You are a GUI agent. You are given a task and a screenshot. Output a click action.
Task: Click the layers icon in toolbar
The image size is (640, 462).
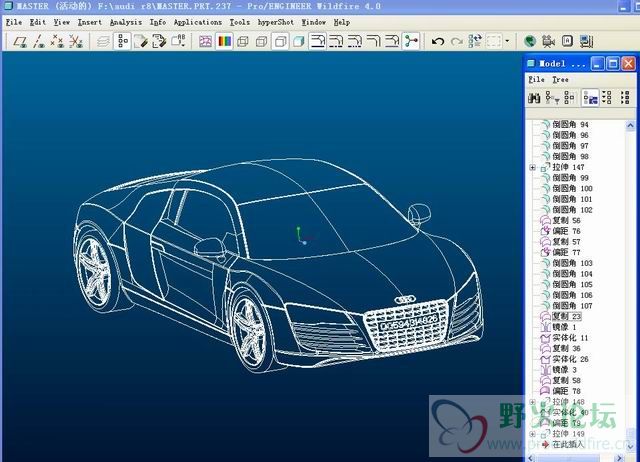tap(103, 41)
